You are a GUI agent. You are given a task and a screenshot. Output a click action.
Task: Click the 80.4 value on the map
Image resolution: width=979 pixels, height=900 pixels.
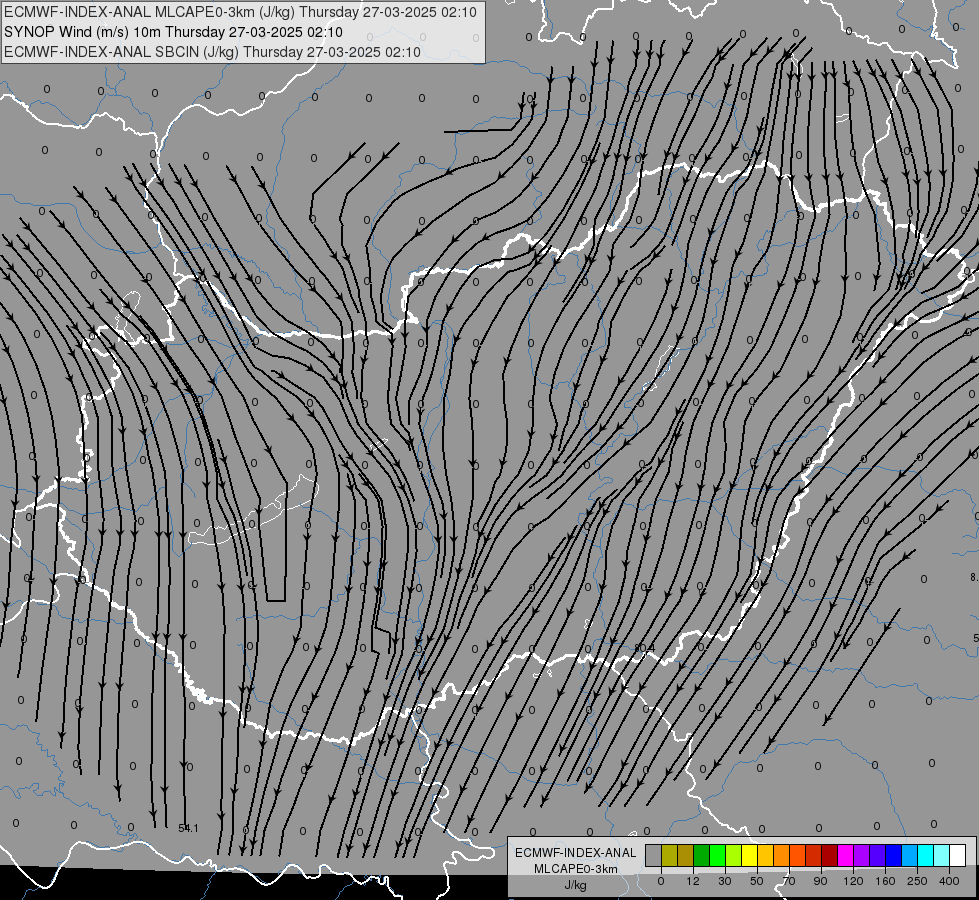pyautogui.click(x=644, y=648)
